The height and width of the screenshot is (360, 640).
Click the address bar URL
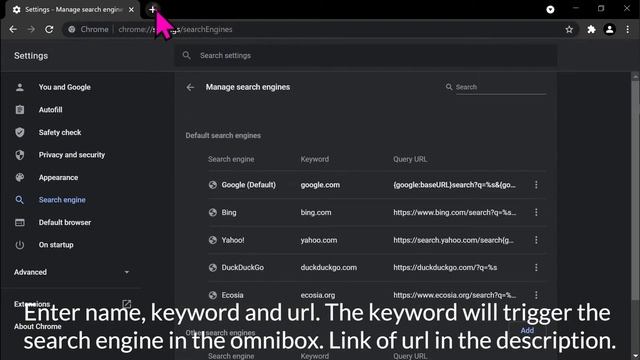175,29
